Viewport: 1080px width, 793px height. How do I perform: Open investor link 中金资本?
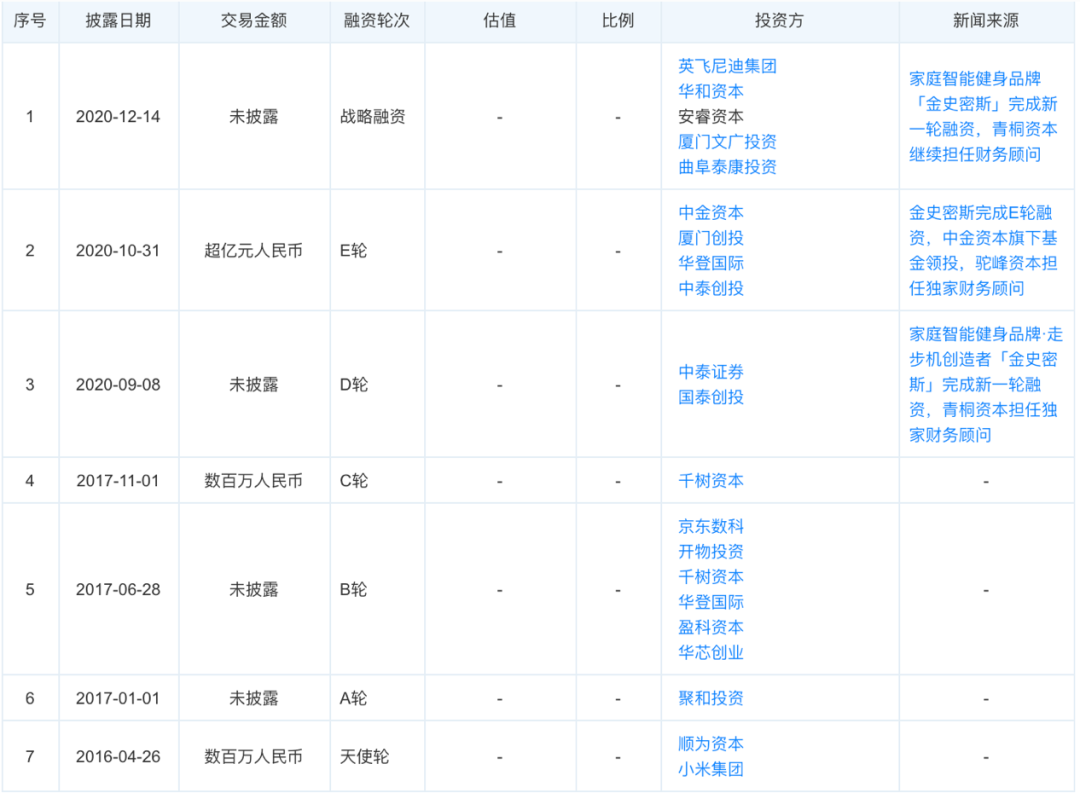(x=711, y=213)
